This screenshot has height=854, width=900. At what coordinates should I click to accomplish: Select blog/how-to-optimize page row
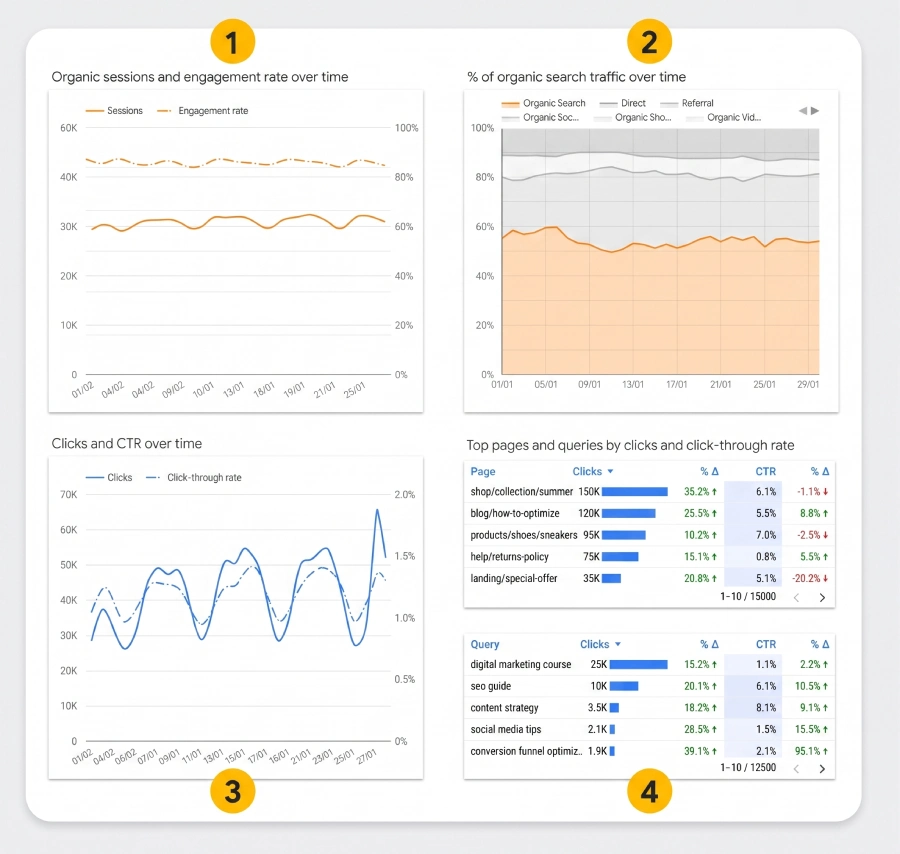(x=649, y=513)
